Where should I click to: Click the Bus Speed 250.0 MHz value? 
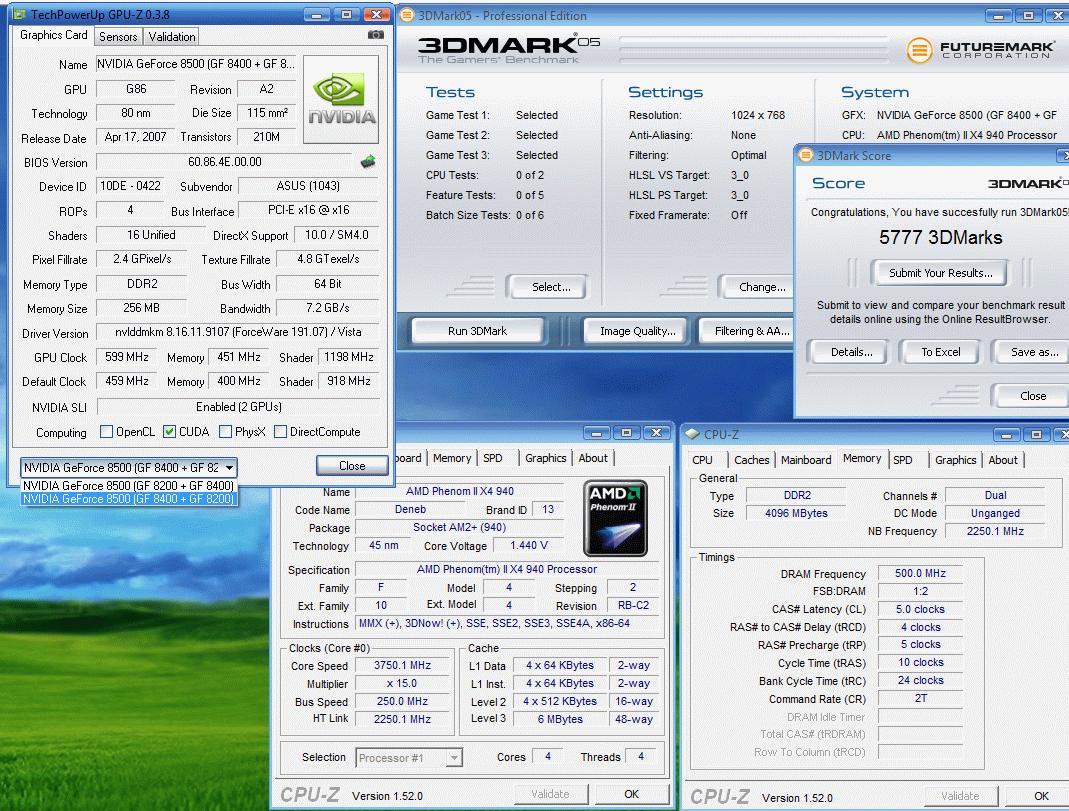(x=402, y=701)
